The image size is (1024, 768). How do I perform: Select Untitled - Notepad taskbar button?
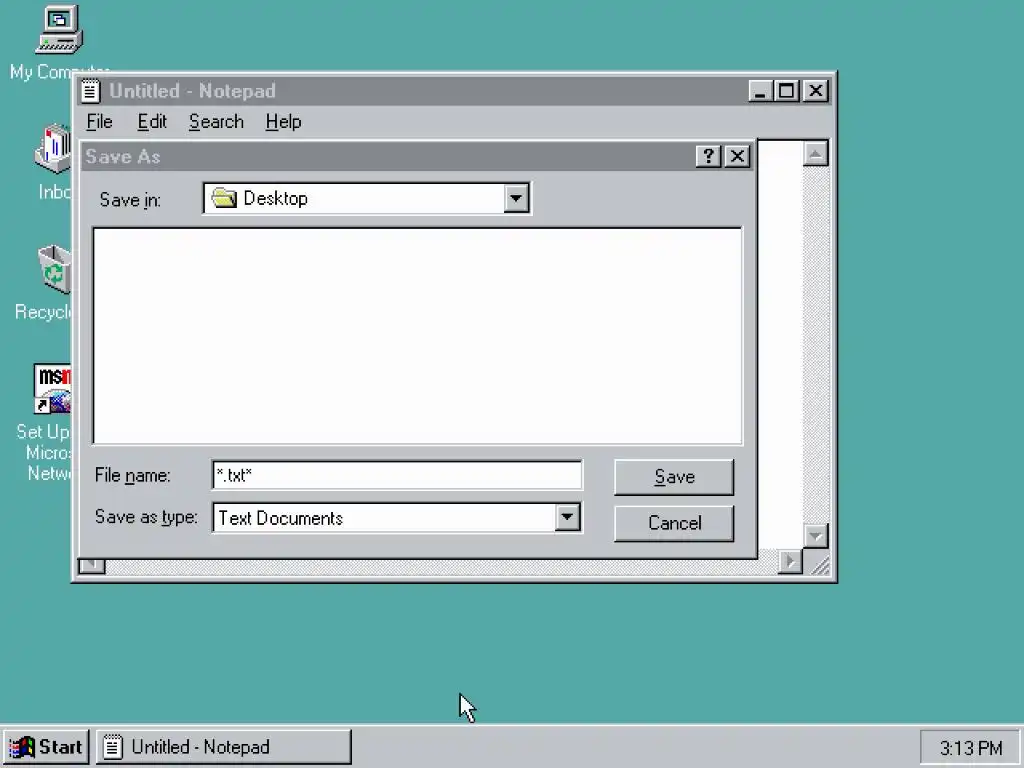224,747
